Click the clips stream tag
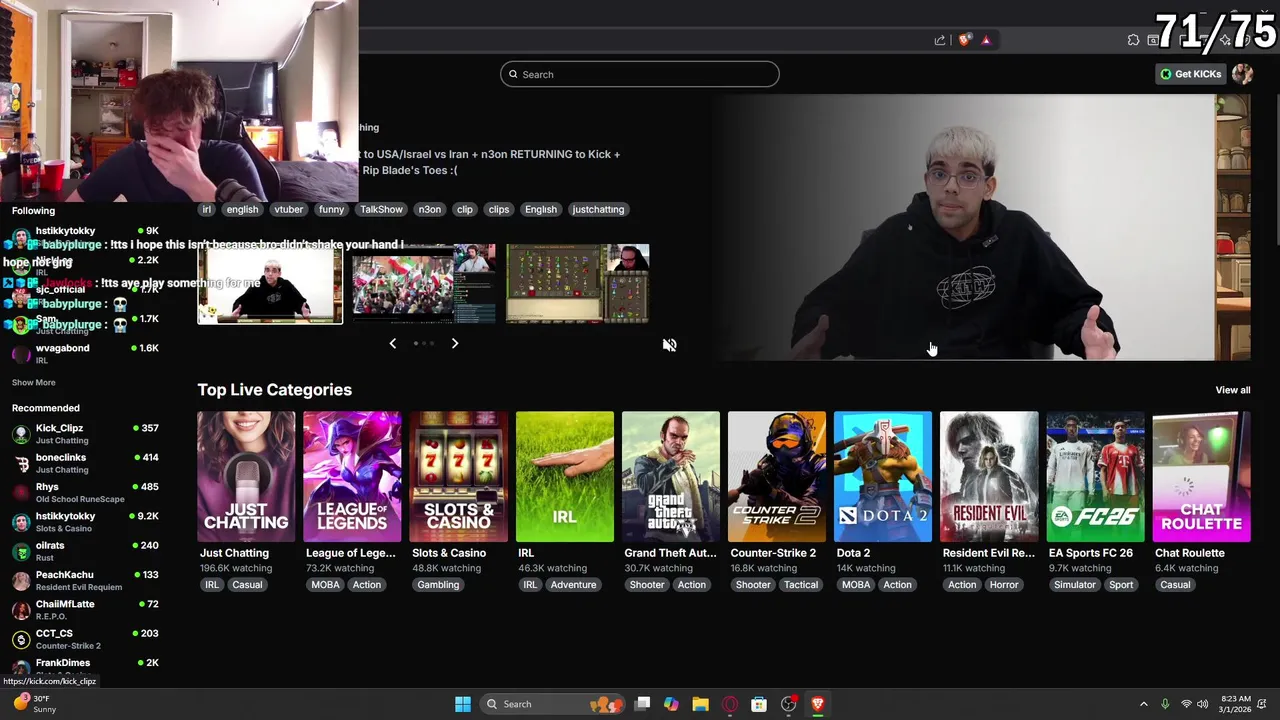The width and height of the screenshot is (1280, 720). pos(498,209)
